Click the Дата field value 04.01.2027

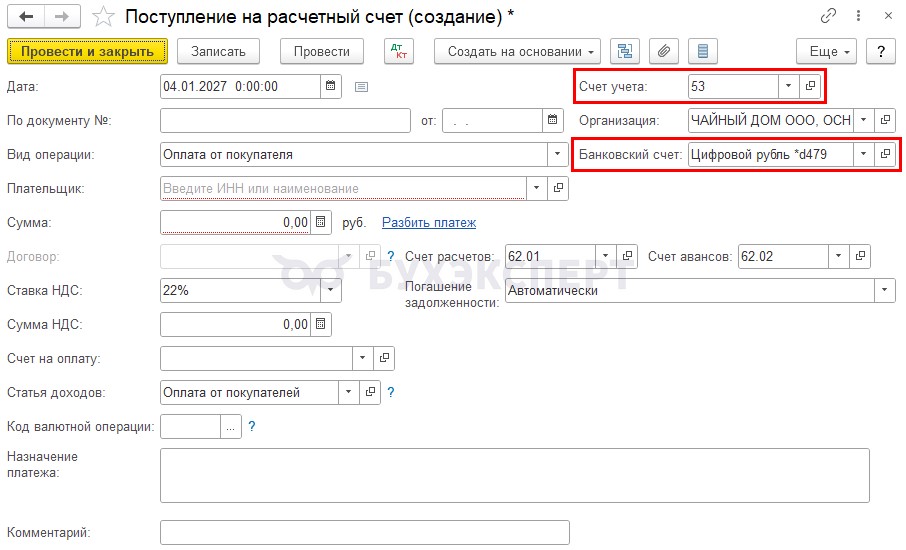click(240, 86)
